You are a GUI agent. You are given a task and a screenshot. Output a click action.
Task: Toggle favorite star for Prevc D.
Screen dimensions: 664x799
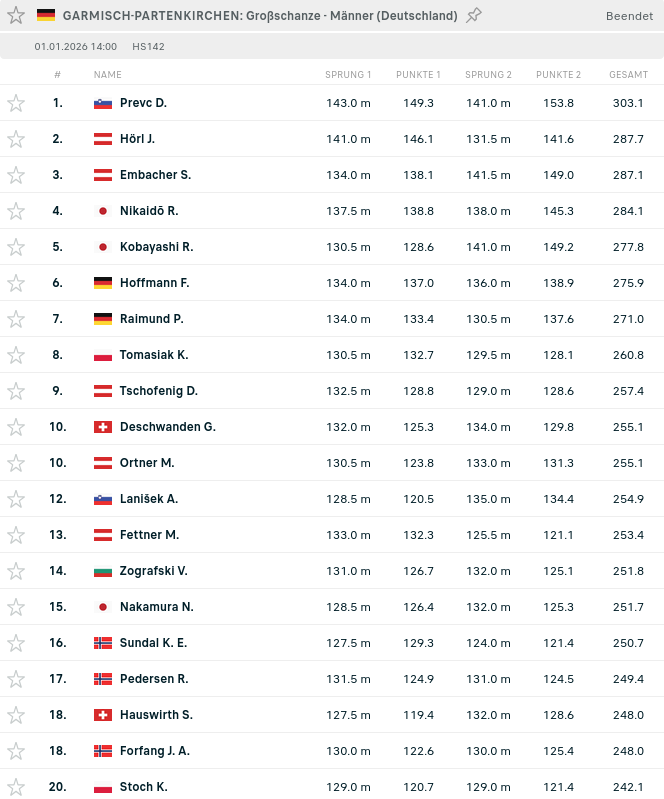point(16,103)
